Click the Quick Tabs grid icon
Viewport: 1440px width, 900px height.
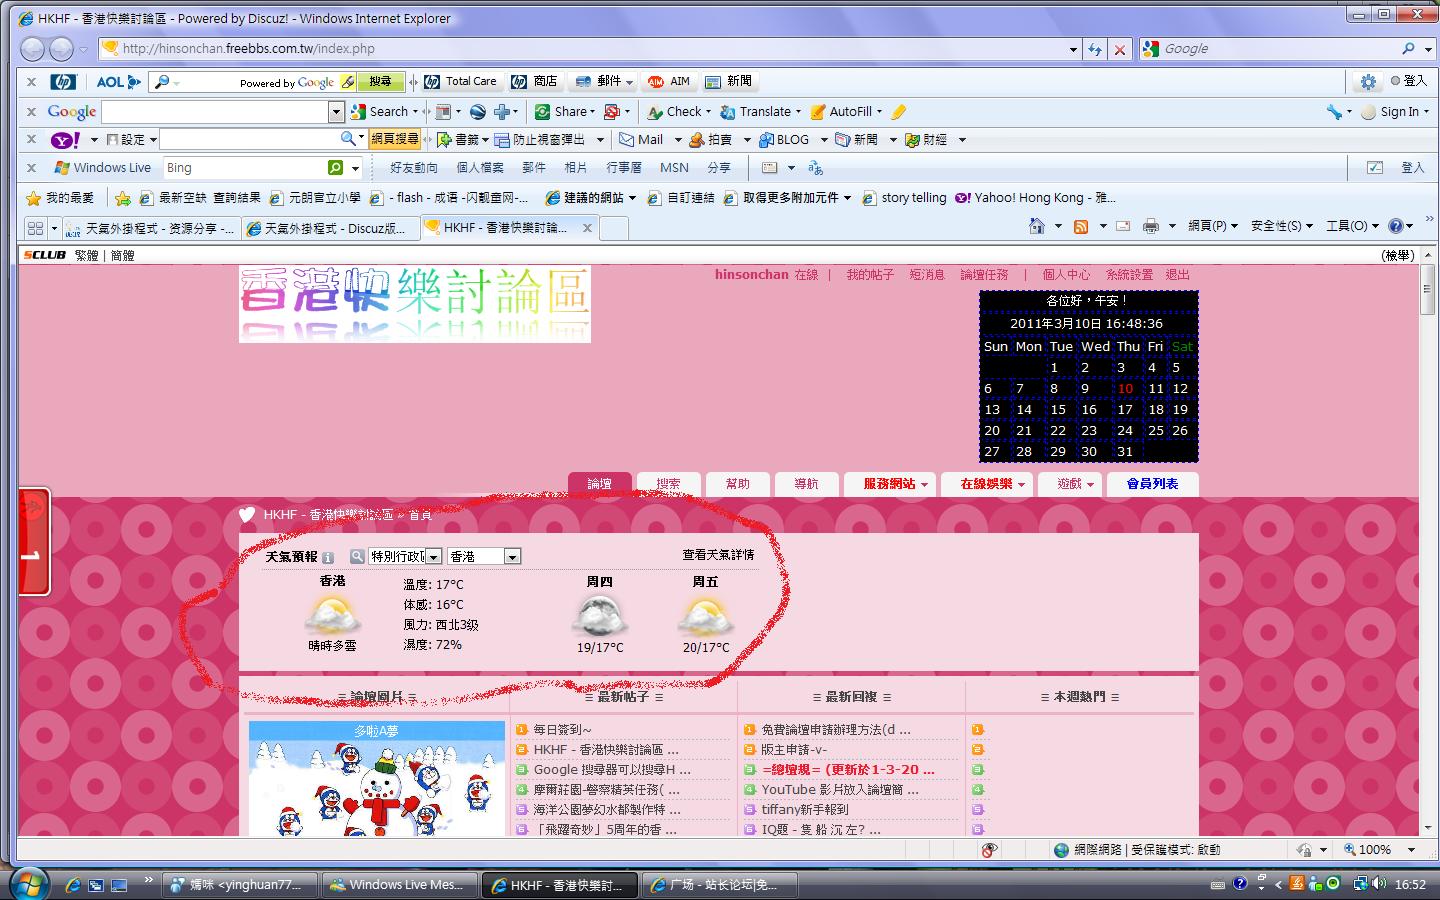click(36, 228)
